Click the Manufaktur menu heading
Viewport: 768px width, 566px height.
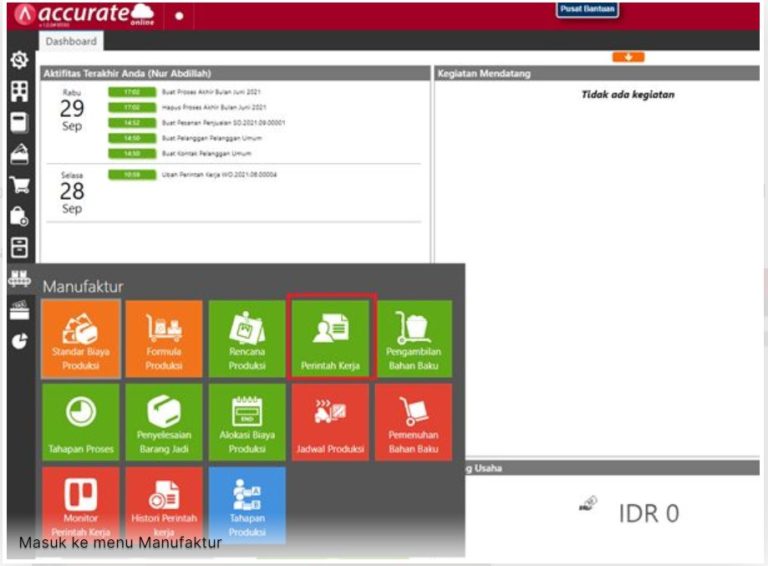point(83,286)
